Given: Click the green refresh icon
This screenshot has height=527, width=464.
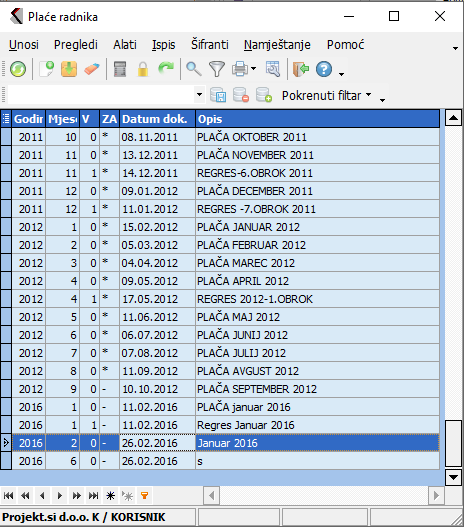Looking at the screenshot, I should point(18,69).
